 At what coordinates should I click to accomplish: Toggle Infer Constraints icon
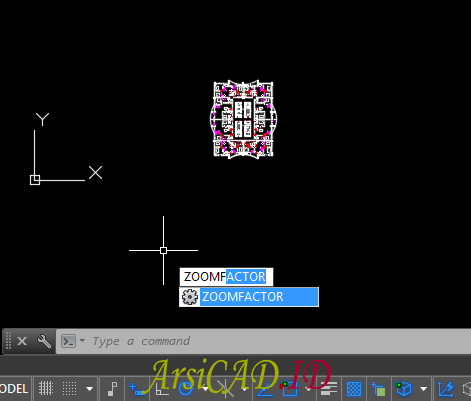pos(113,389)
